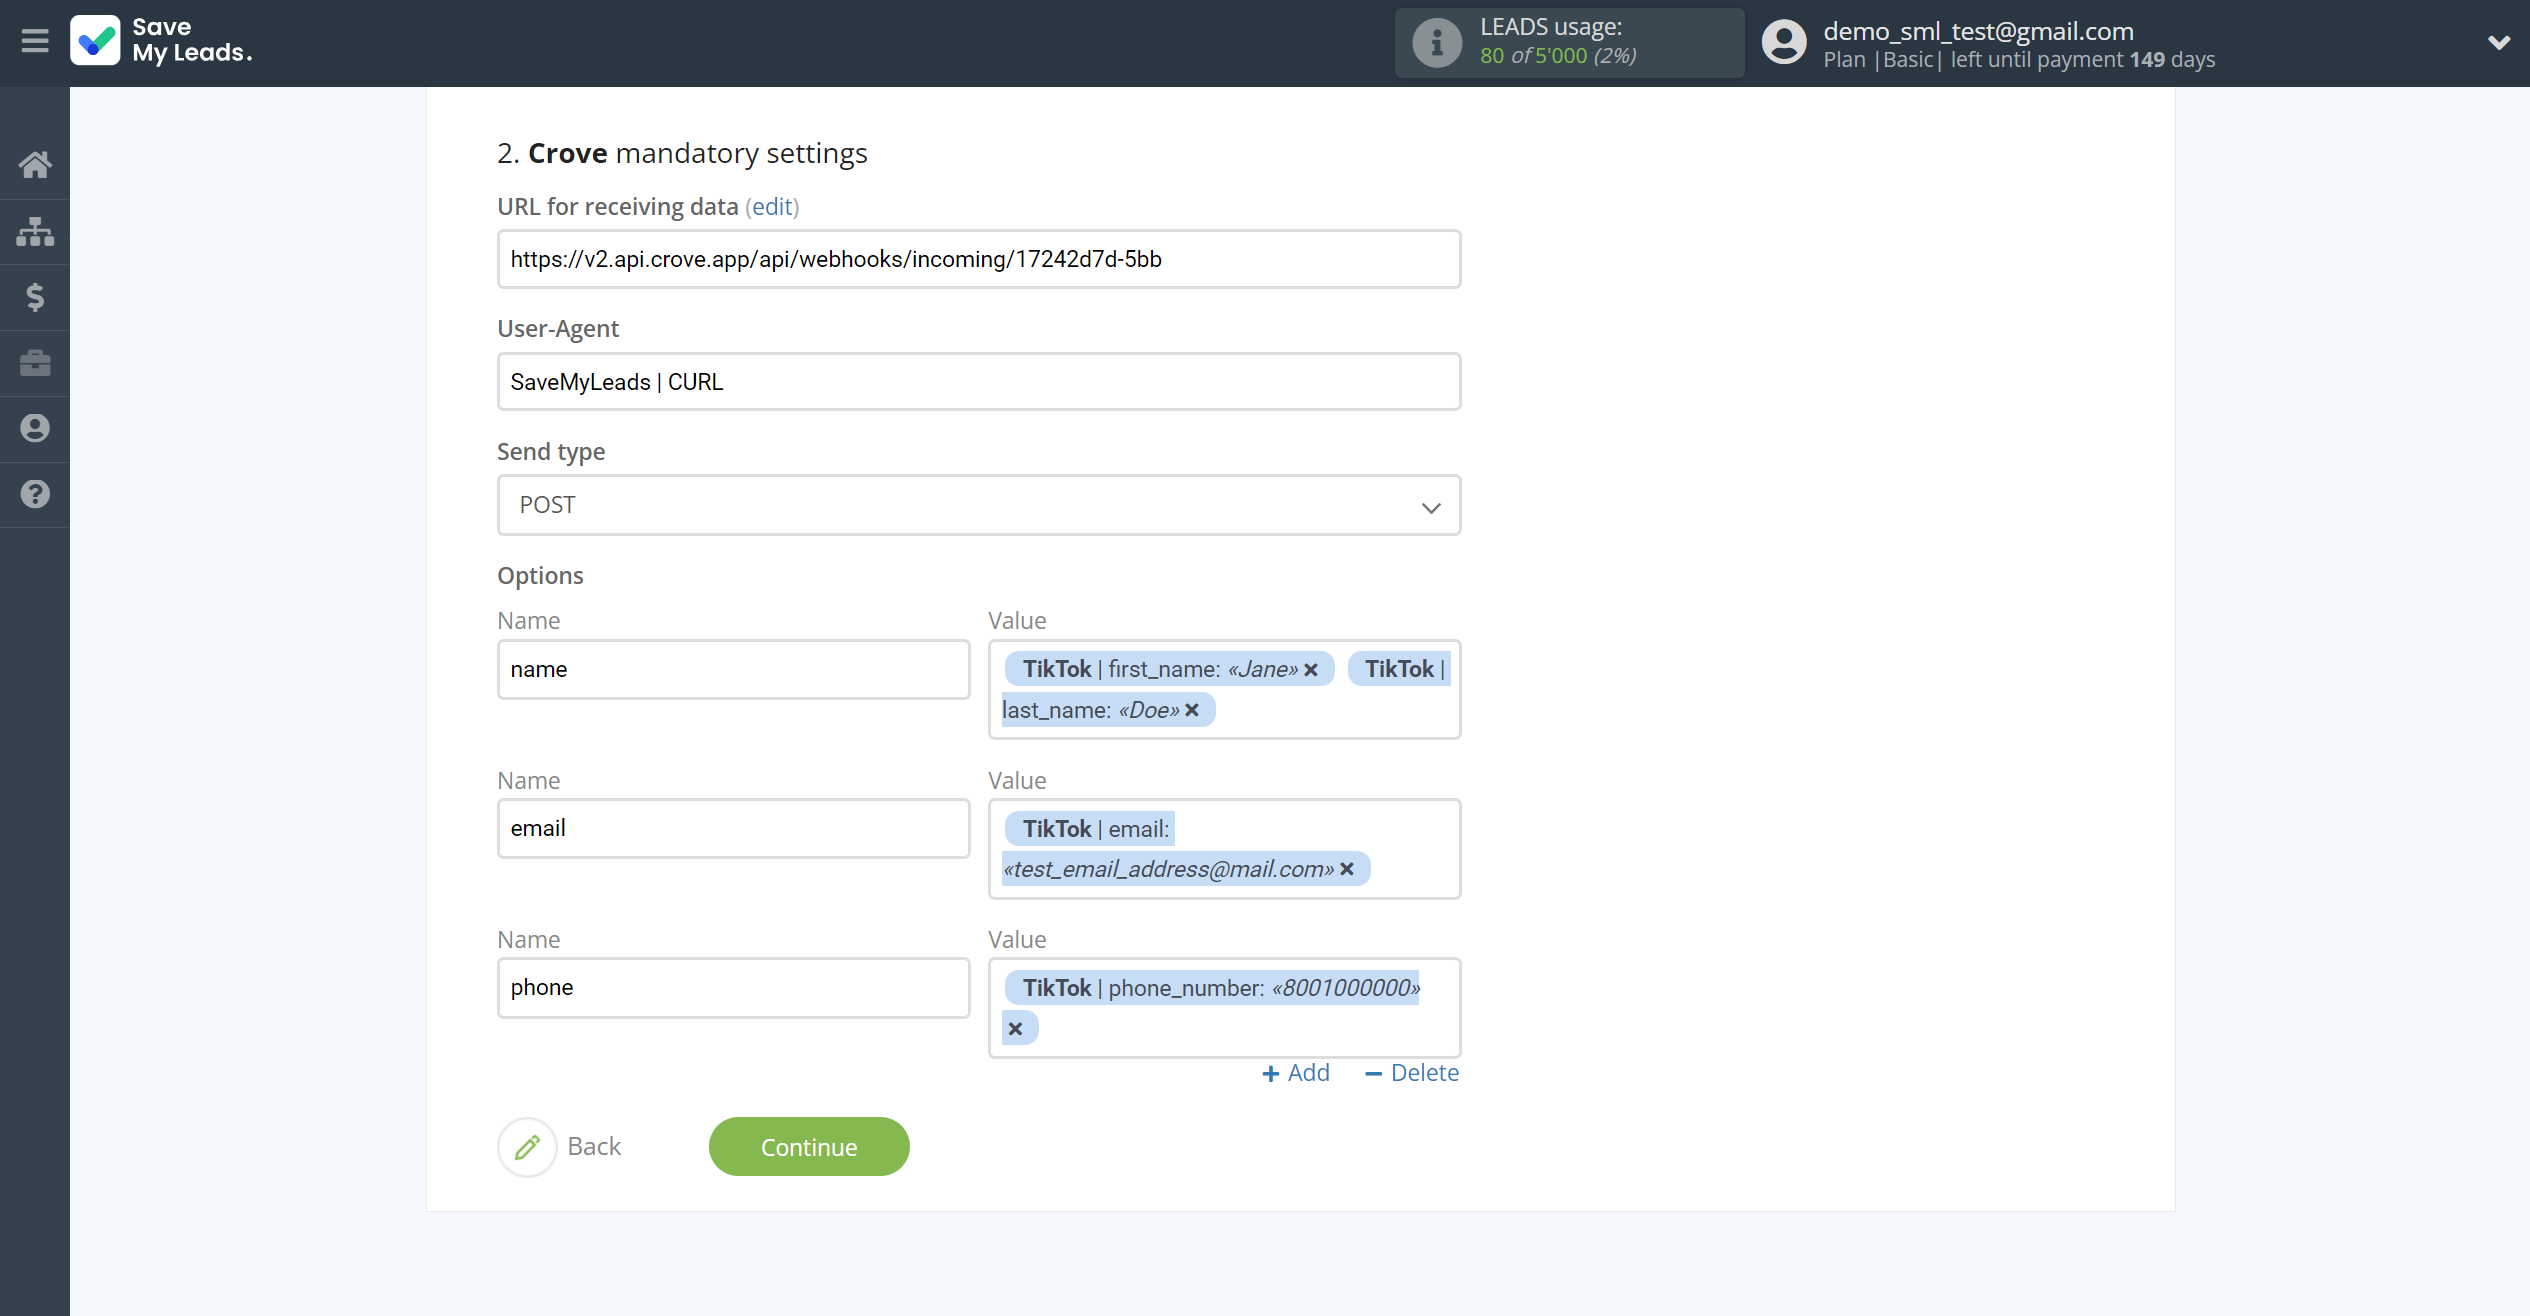Image resolution: width=2530 pixels, height=1316 pixels.
Task: Remove the first_name Jane tag
Action: tap(1311, 670)
